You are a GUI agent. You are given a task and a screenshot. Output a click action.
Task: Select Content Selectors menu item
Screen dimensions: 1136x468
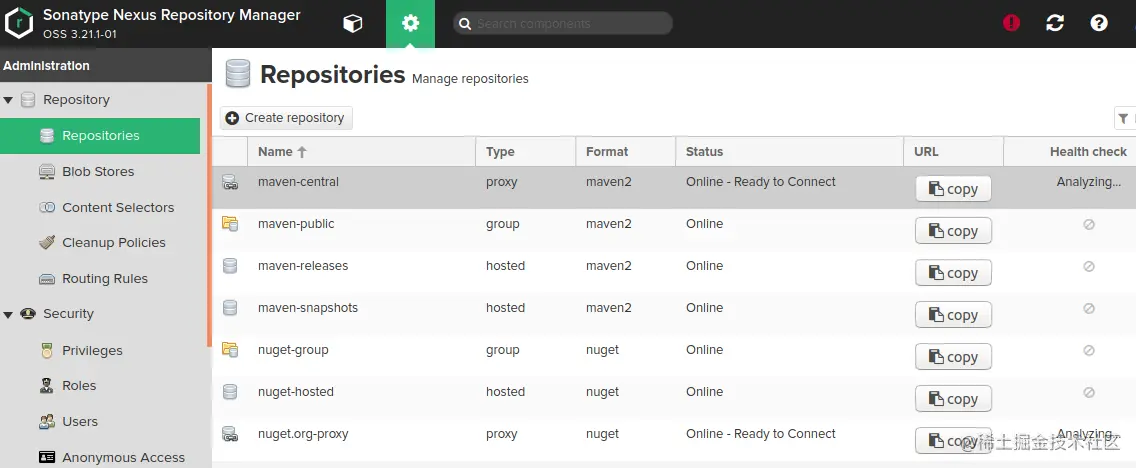tap(117, 208)
